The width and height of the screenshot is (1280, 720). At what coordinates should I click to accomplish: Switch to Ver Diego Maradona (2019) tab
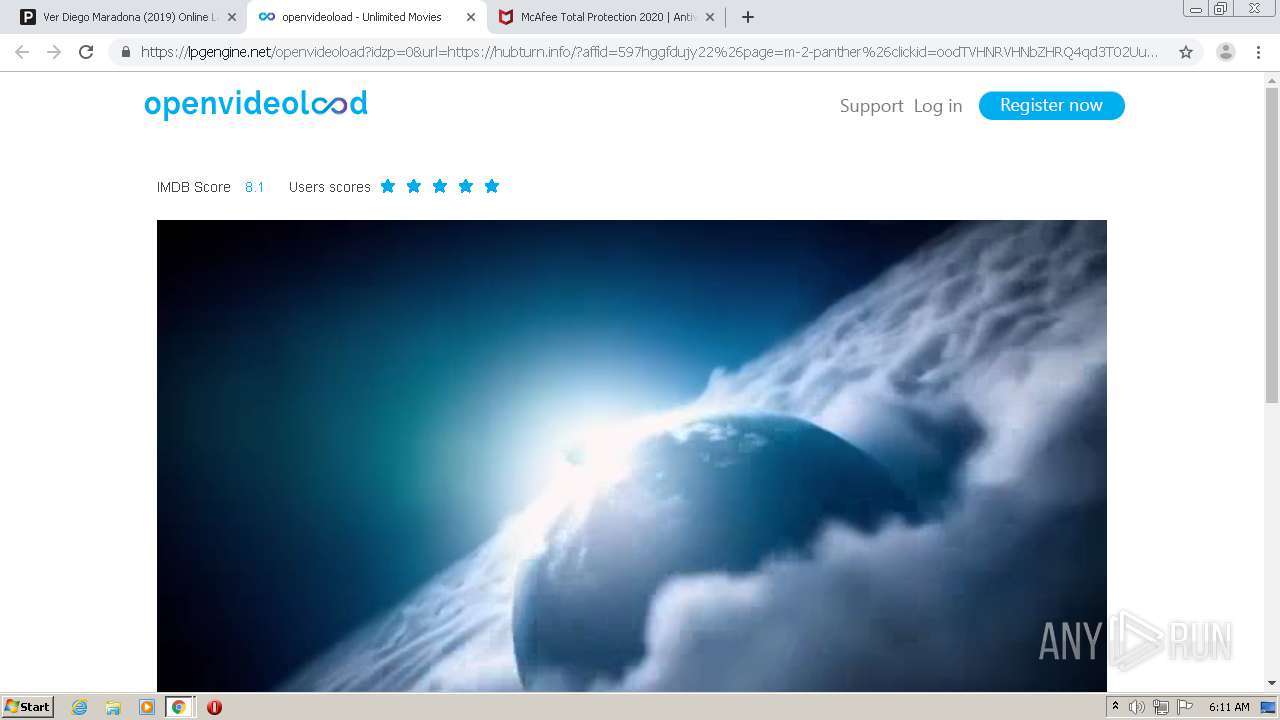click(x=129, y=17)
